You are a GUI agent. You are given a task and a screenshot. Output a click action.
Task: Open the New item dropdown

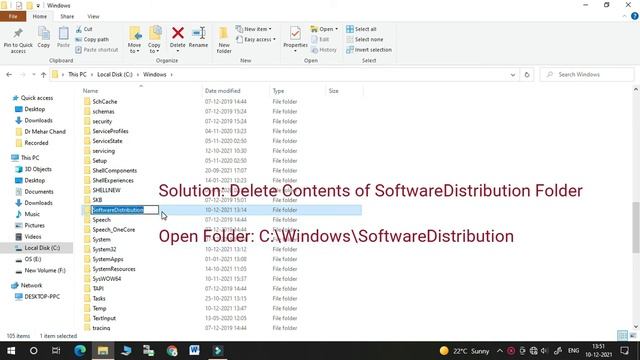253,29
